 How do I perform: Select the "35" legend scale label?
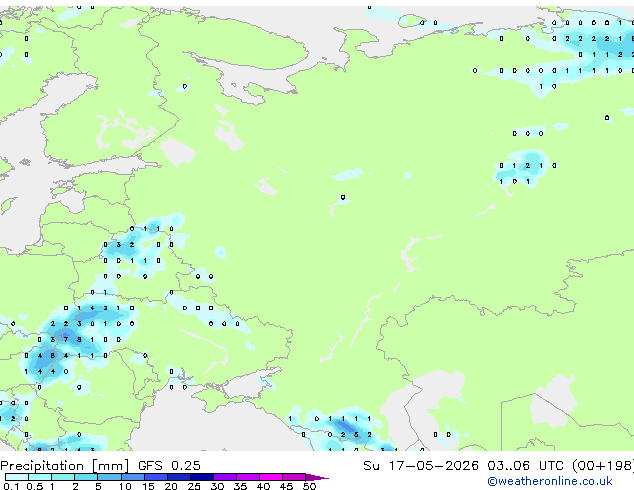pos(240,486)
